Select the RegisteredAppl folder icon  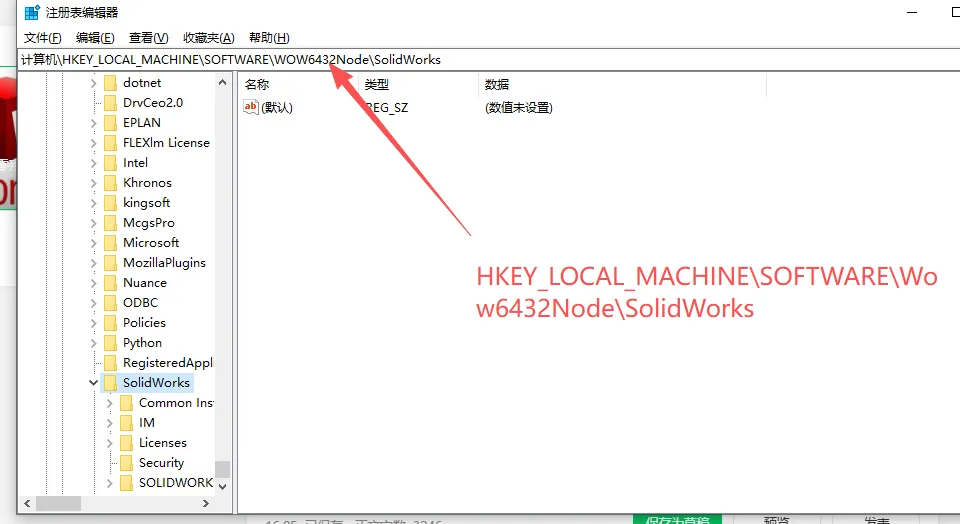click(110, 362)
